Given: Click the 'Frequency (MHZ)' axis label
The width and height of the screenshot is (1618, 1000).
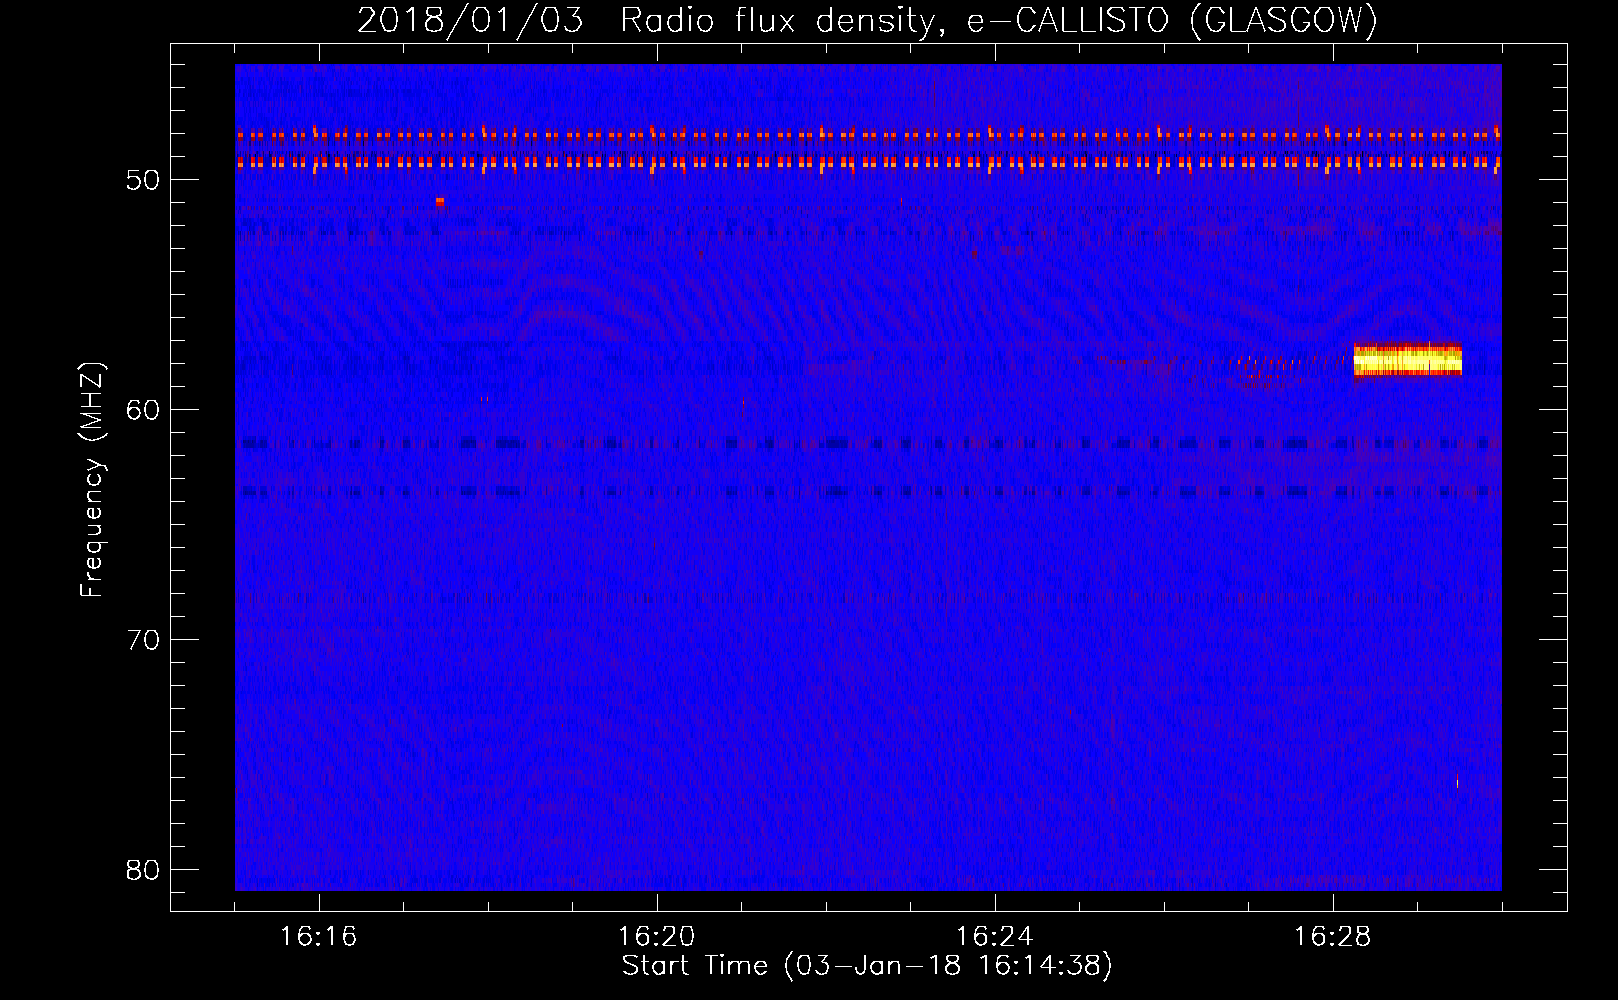Looking at the screenshot, I should 92,480.
